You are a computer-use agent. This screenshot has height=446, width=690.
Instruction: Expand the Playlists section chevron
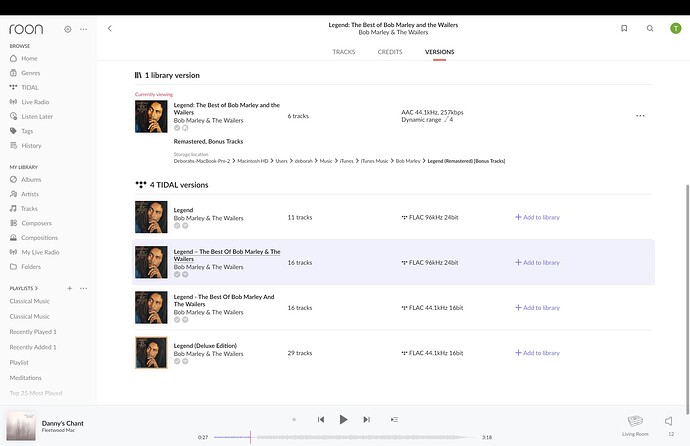tap(36, 289)
